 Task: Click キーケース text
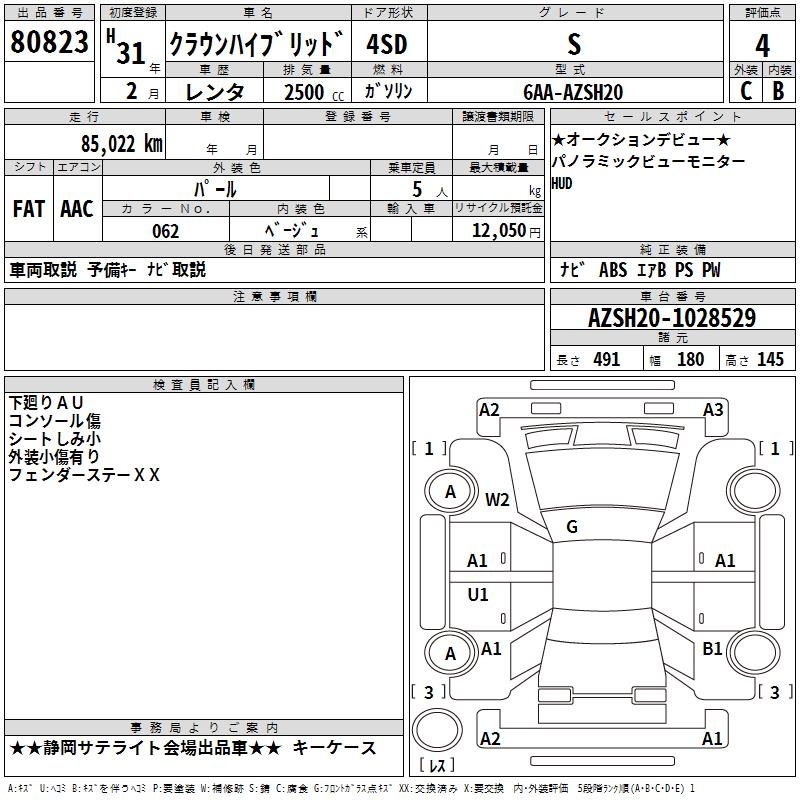tap(335, 748)
